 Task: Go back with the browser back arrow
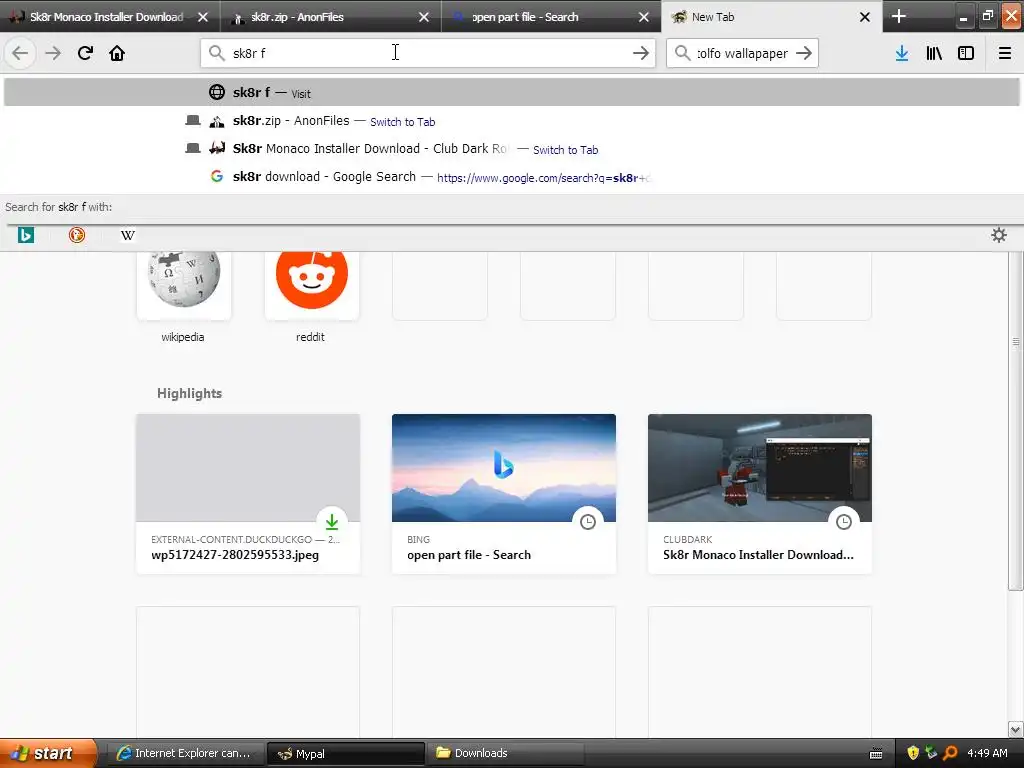(20, 53)
